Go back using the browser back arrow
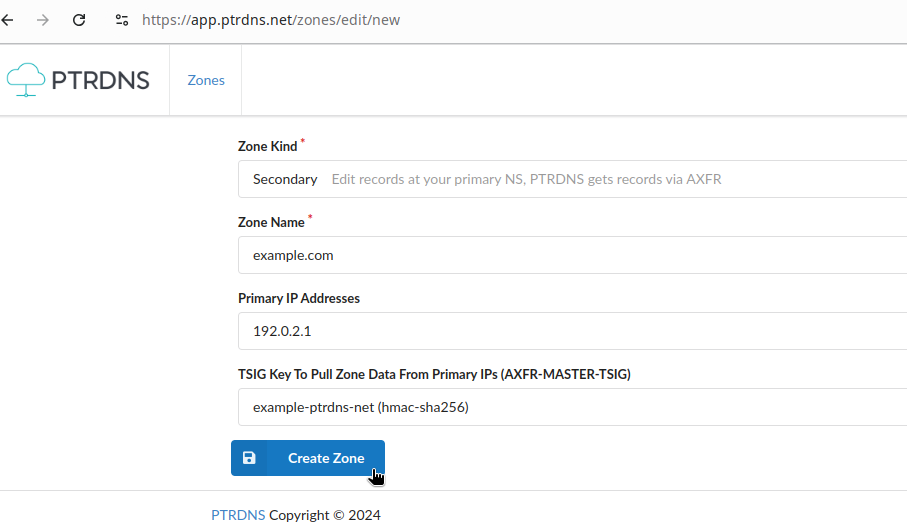 point(8,20)
